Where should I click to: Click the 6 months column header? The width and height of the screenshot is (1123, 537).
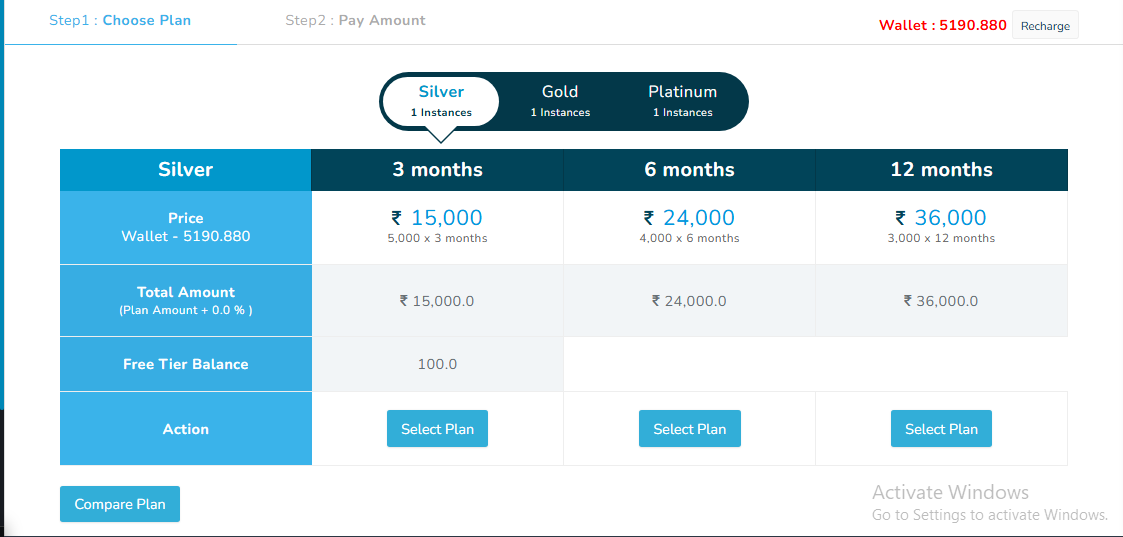690,170
